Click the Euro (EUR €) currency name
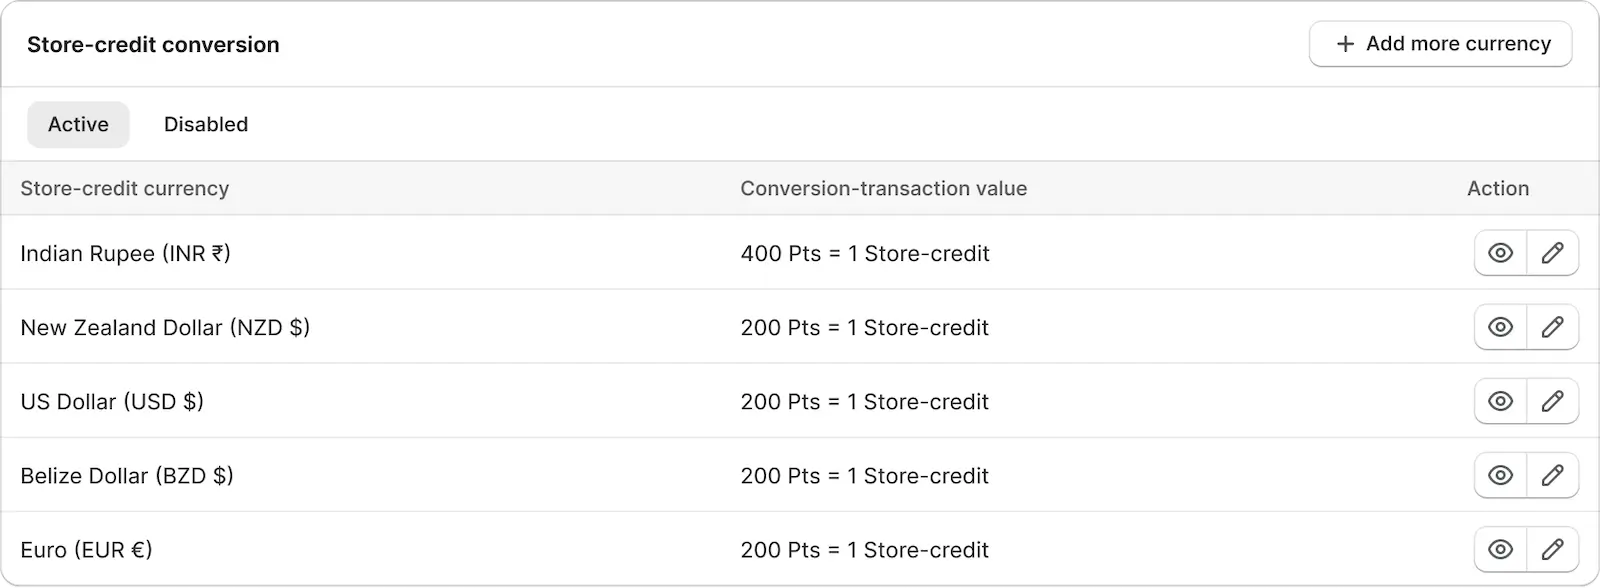Image resolution: width=1600 pixels, height=588 pixels. click(x=86, y=549)
